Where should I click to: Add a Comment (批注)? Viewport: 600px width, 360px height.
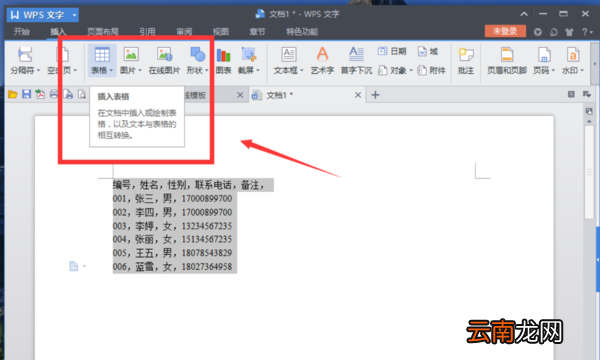point(466,60)
